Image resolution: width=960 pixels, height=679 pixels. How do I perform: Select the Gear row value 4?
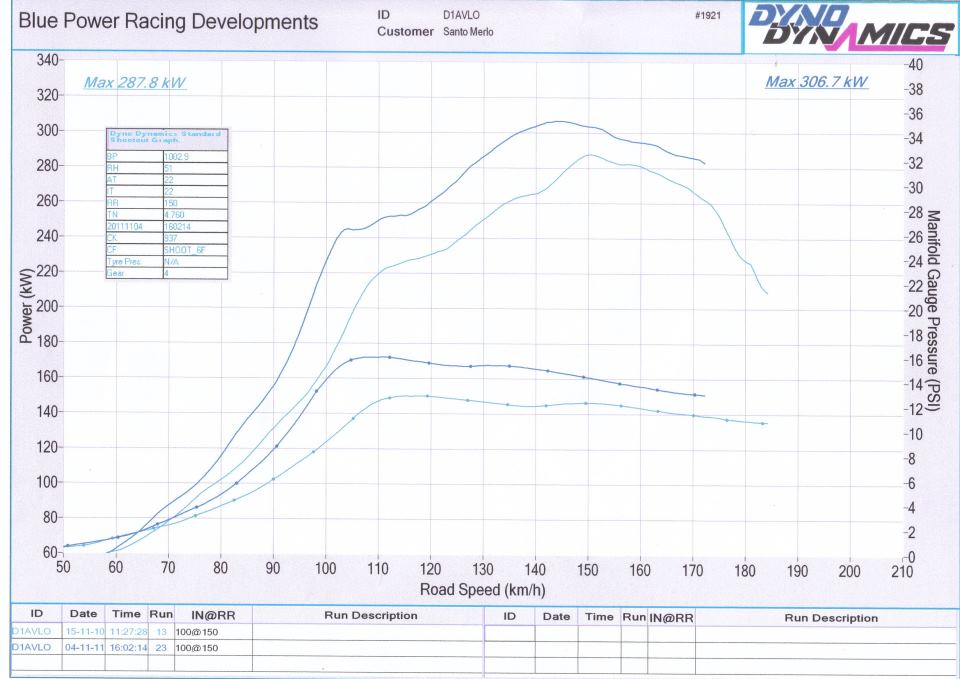pos(194,272)
